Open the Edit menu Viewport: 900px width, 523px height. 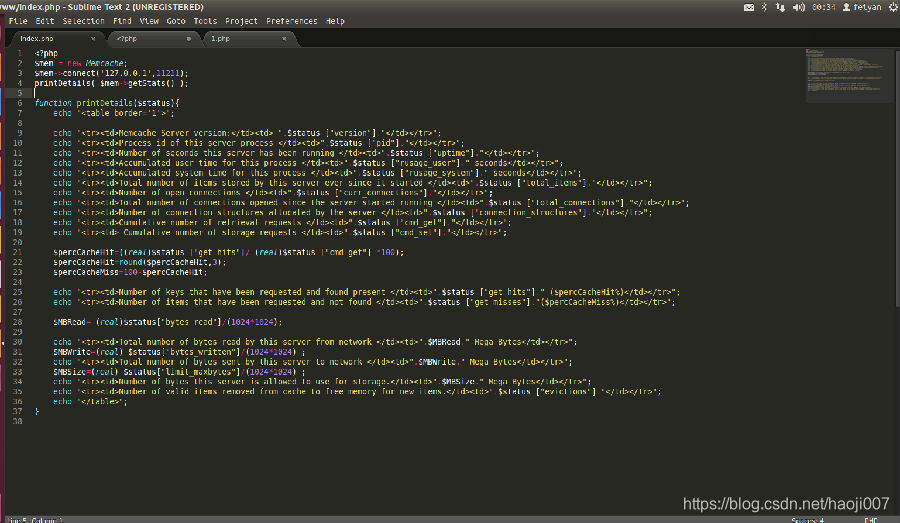pyautogui.click(x=45, y=21)
